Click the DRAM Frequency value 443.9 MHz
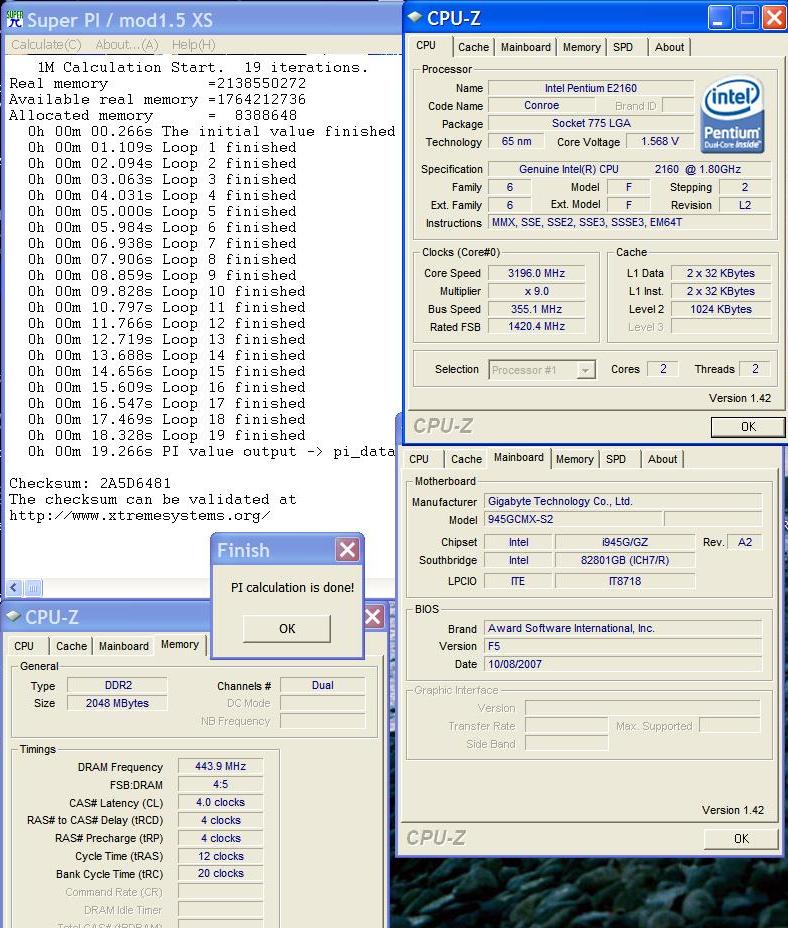 220,766
